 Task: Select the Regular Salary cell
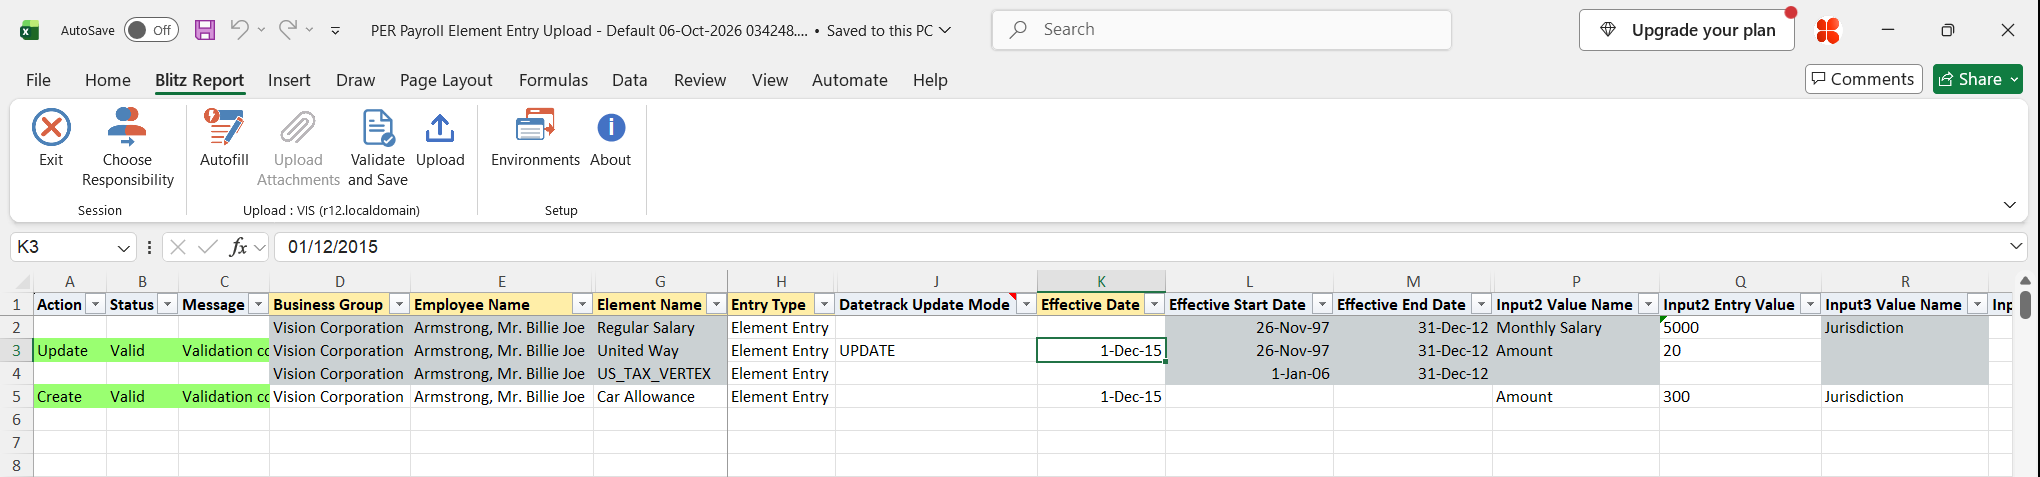(660, 328)
